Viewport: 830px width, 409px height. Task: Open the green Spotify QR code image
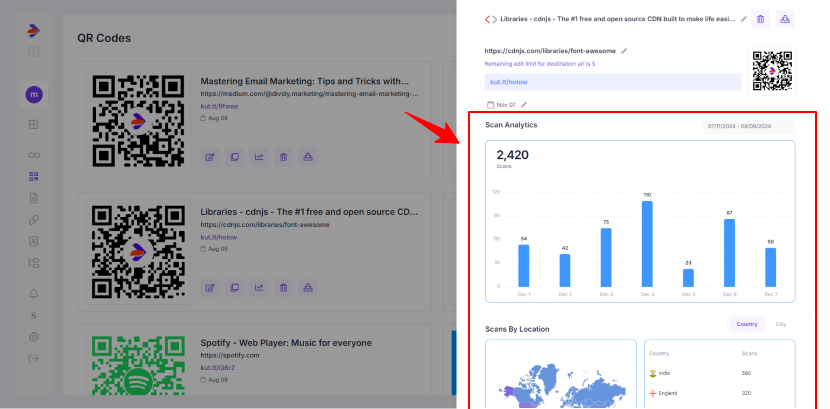coord(139,365)
